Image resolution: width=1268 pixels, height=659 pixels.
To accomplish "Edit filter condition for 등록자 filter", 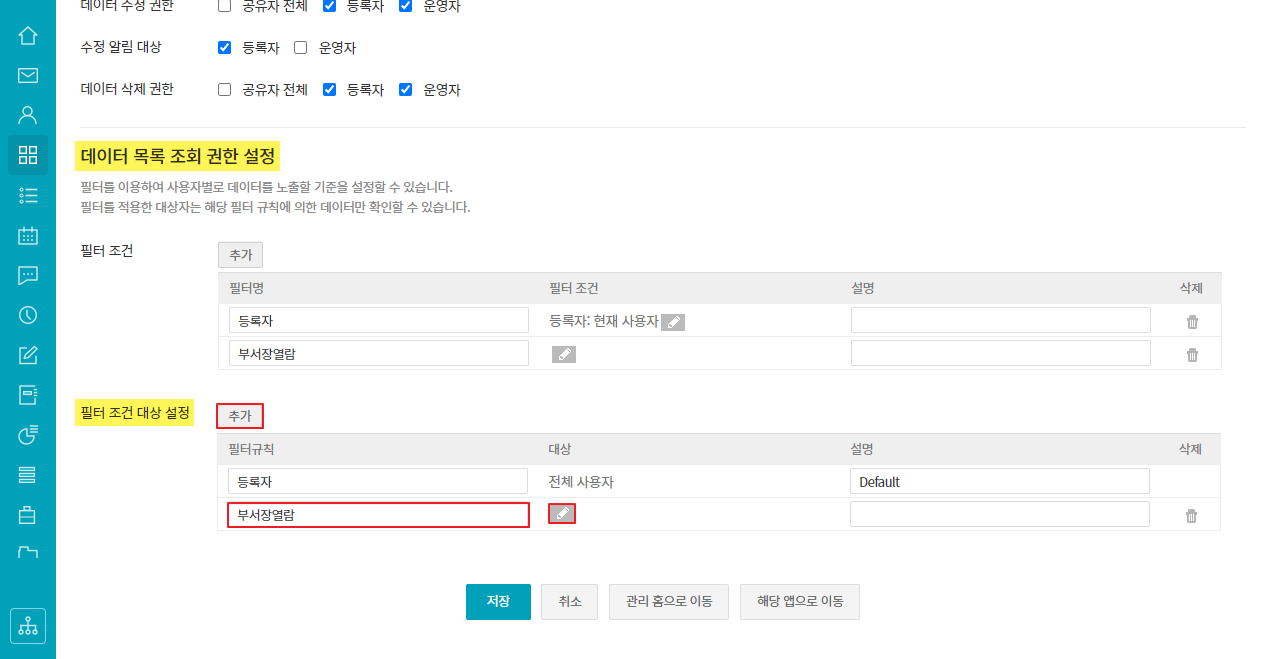I will 673,322.
